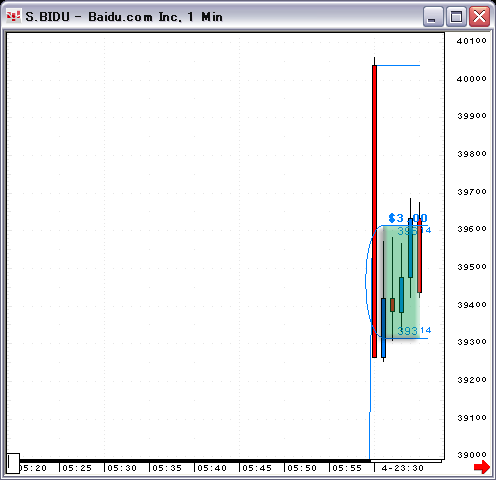Minimize the S.BIDU chart window
Viewport: 496px width, 480px height.
coord(432,16)
